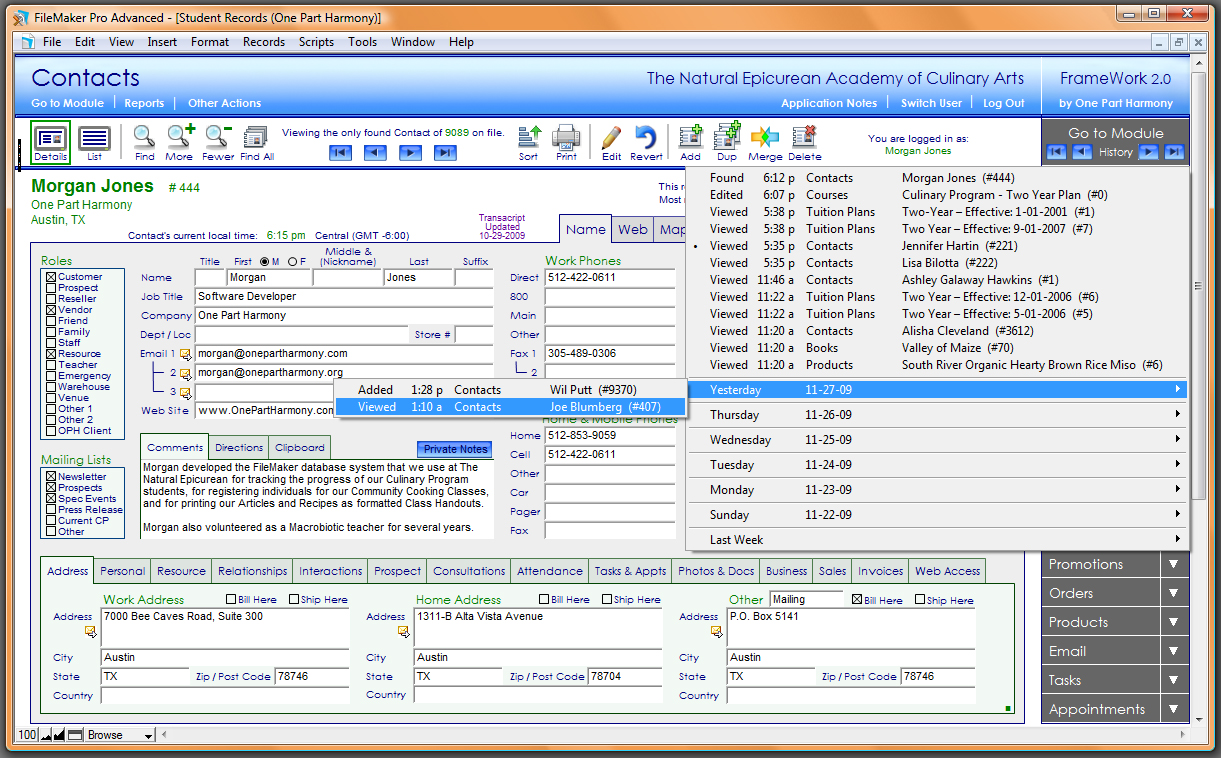Click History forward arrow in module panel
Viewport: 1221px width, 758px height.
[x=1149, y=152]
